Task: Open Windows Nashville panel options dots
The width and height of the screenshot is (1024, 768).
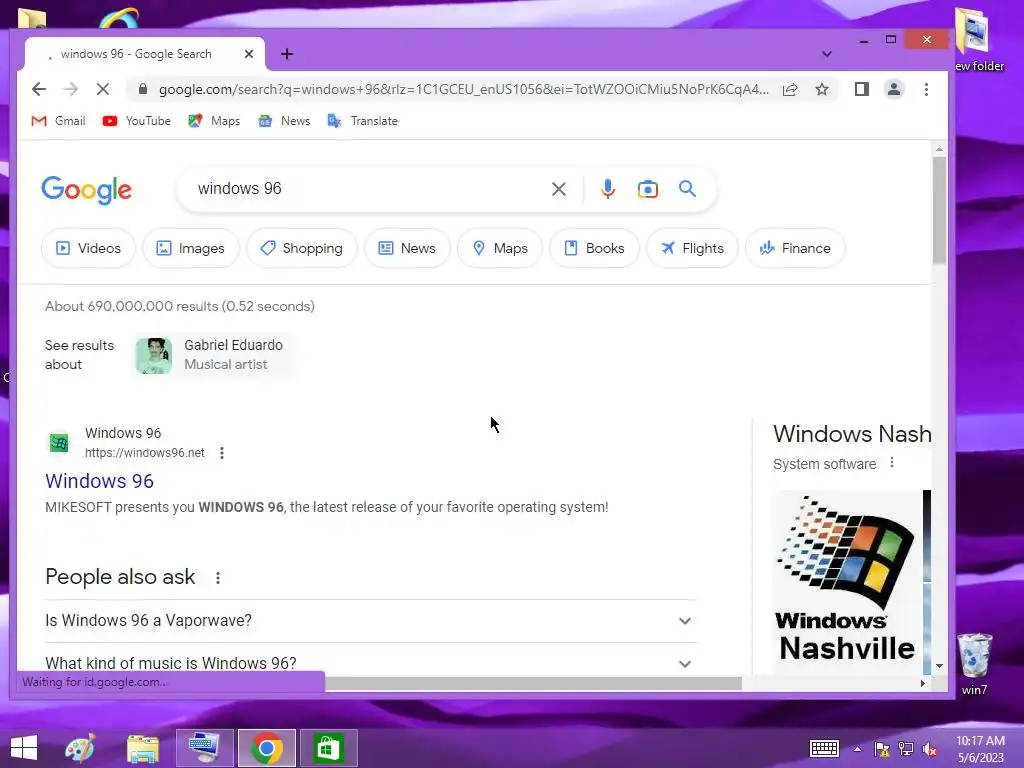Action: tap(892, 463)
